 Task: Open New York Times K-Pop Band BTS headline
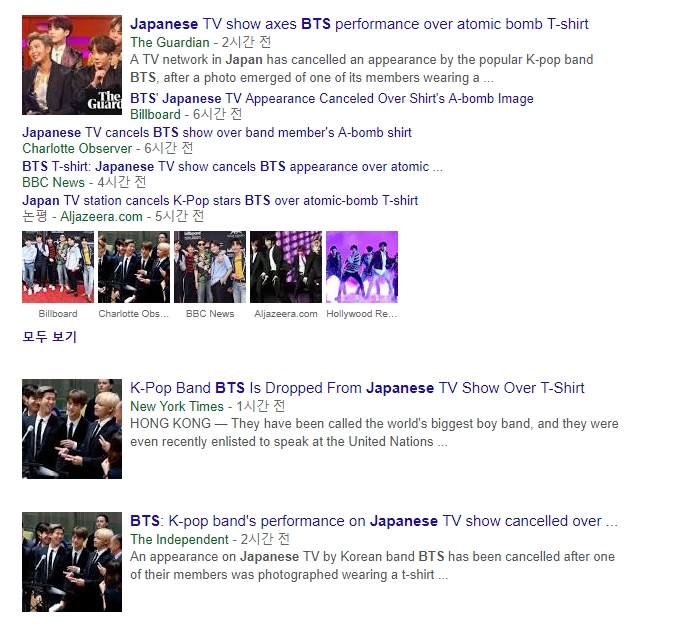pos(357,388)
